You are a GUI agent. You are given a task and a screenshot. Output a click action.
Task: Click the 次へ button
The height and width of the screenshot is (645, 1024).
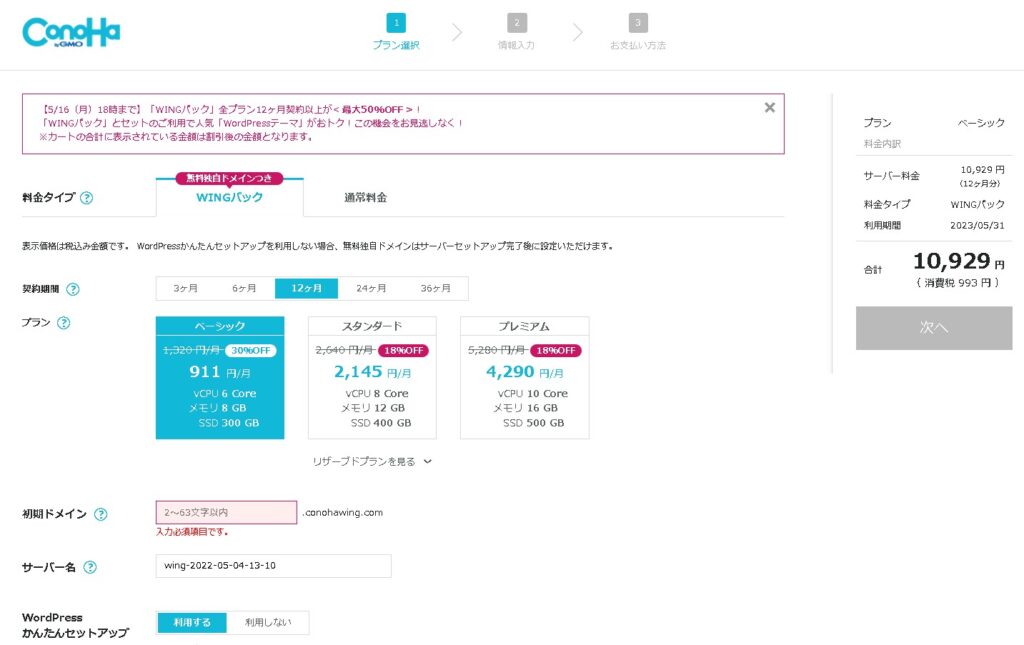pyautogui.click(x=933, y=328)
